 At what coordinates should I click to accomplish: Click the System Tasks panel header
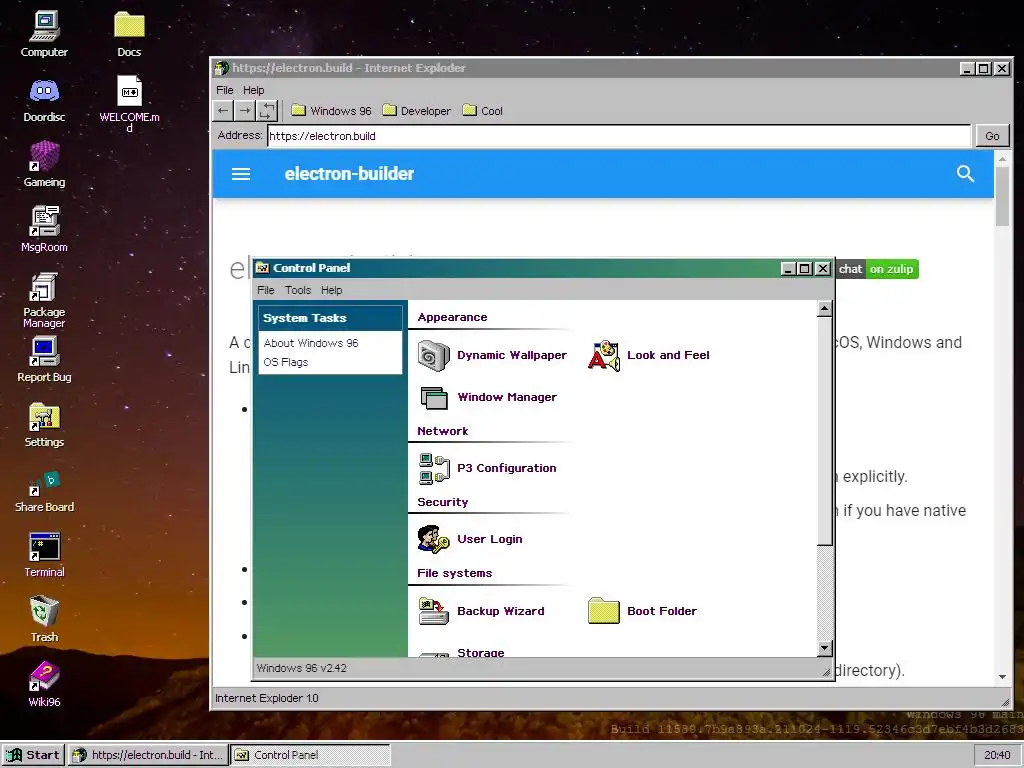pyautogui.click(x=330, y=318)
